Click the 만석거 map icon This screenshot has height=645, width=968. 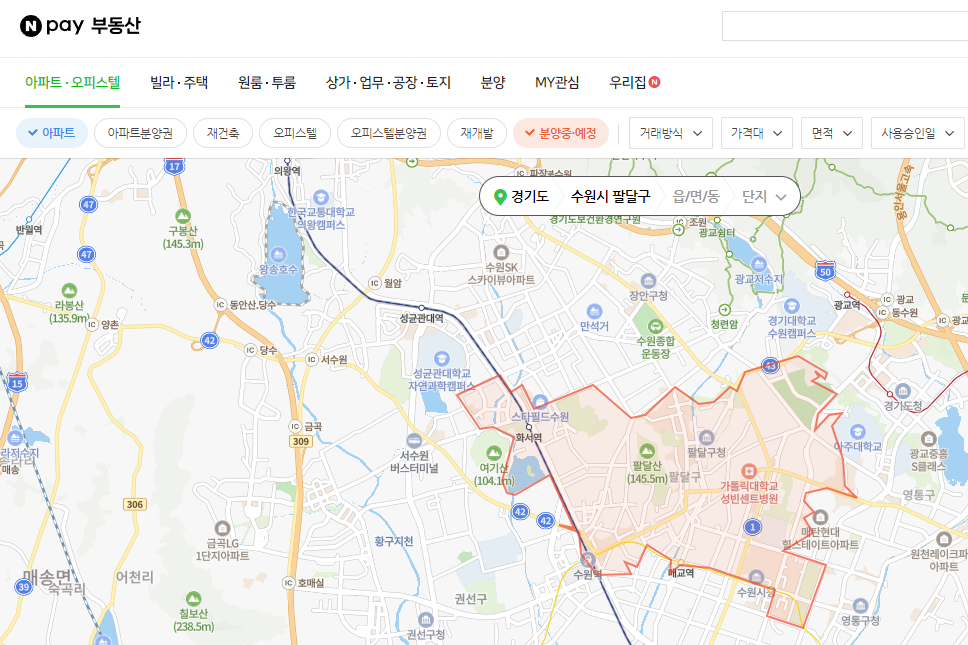(594, 311)
